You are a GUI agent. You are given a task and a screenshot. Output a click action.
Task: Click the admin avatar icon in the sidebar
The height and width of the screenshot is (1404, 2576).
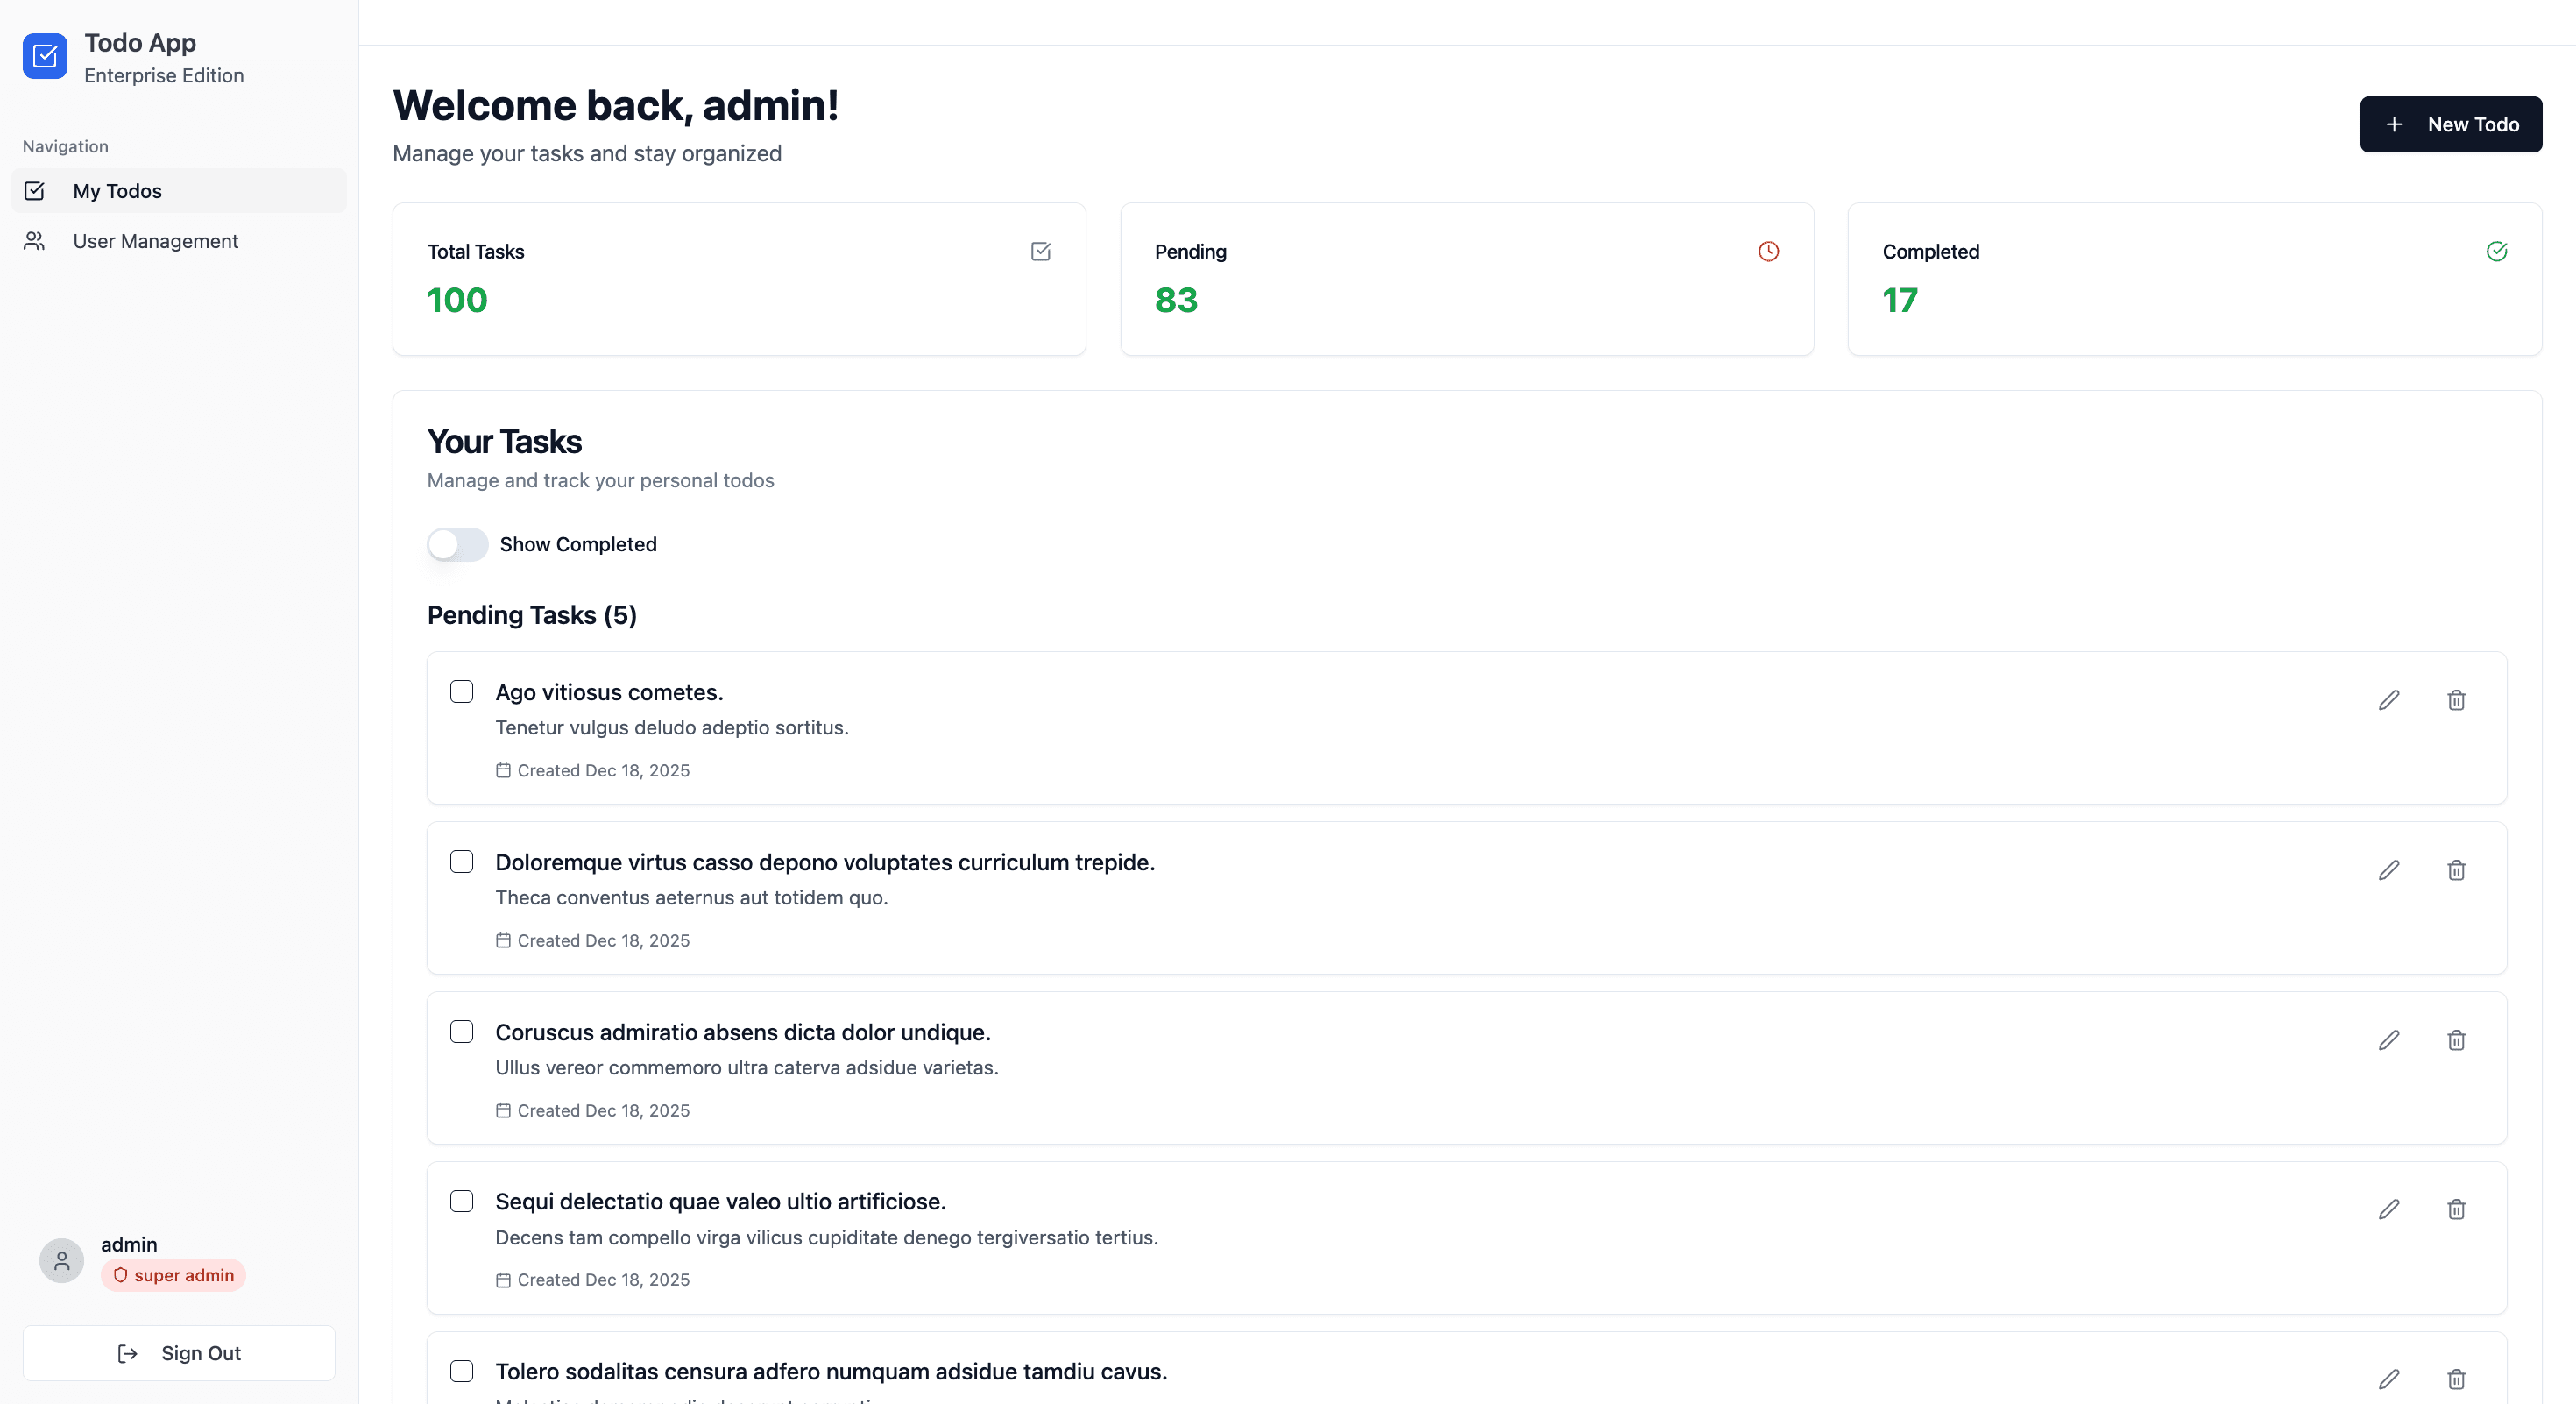[61, 1261]
